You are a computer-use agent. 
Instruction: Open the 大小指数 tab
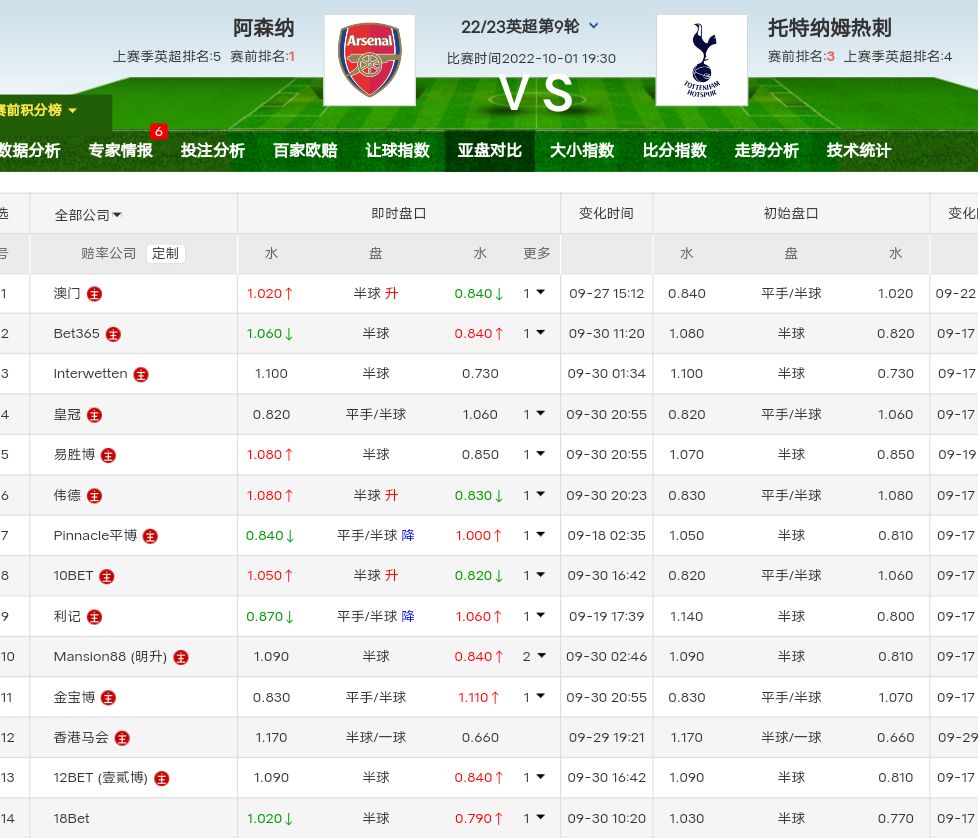click(x=581, y=151)
